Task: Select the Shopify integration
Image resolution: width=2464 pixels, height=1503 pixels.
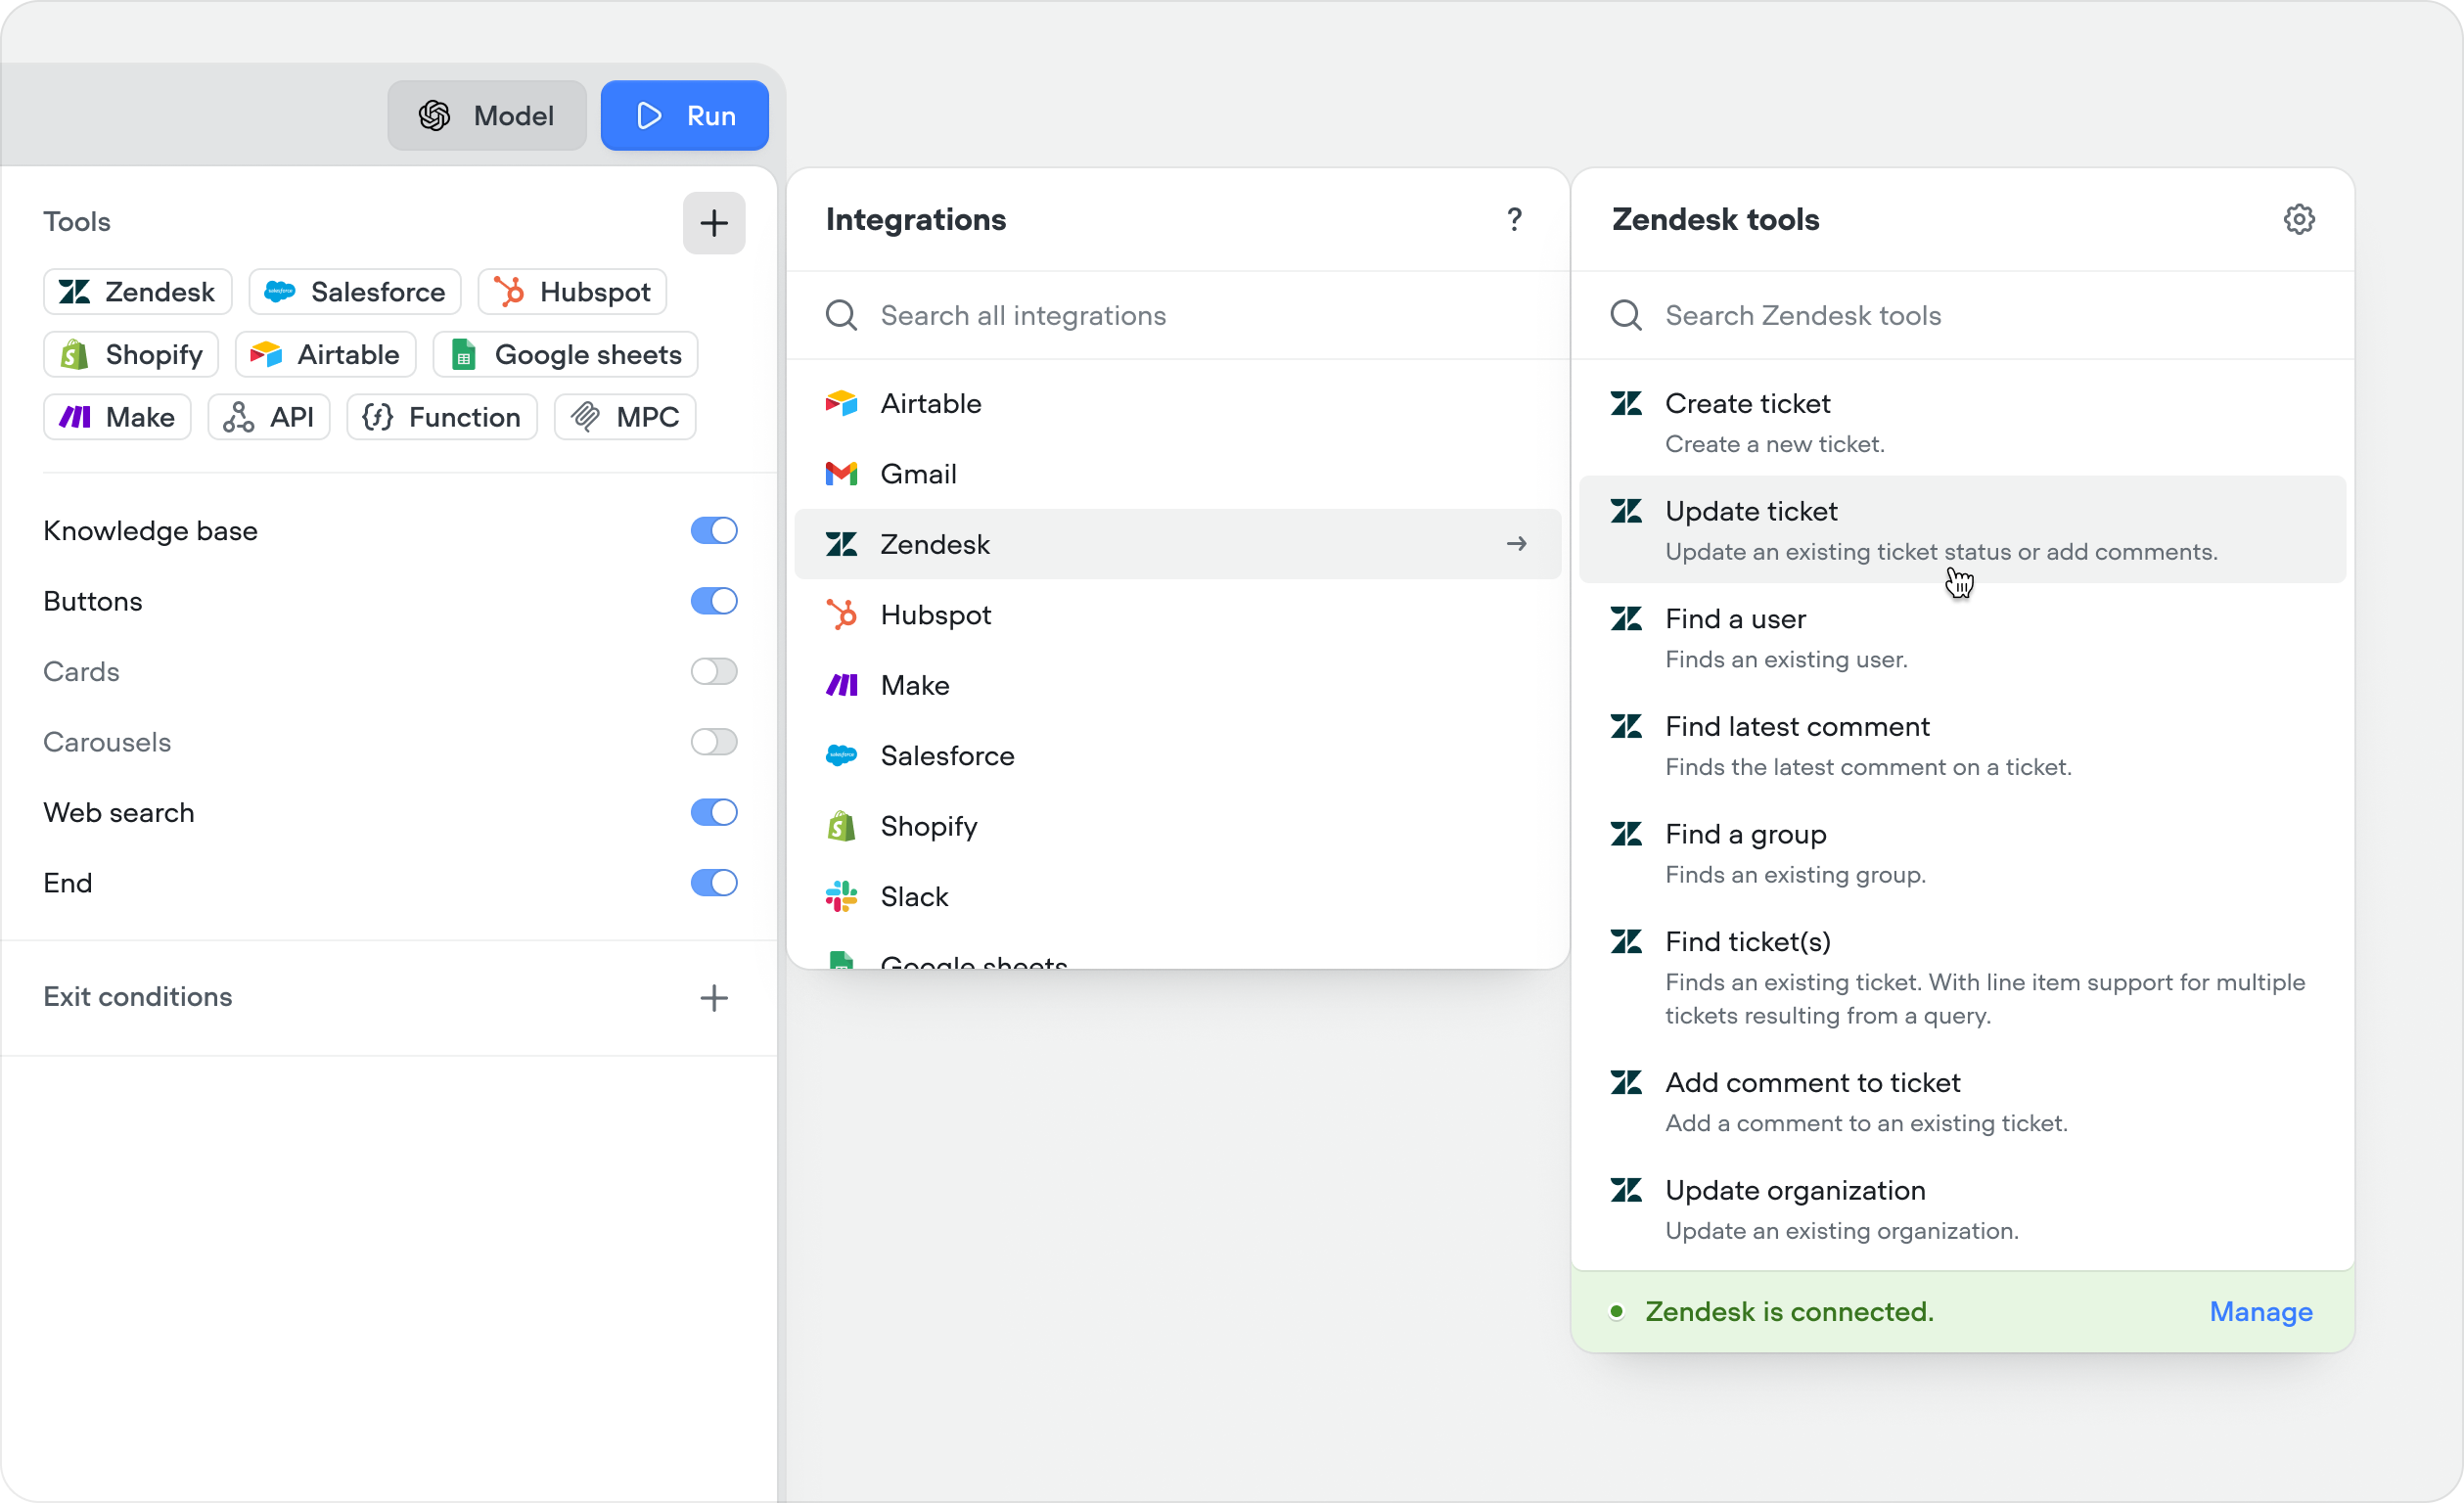Action: pos(928,826)
